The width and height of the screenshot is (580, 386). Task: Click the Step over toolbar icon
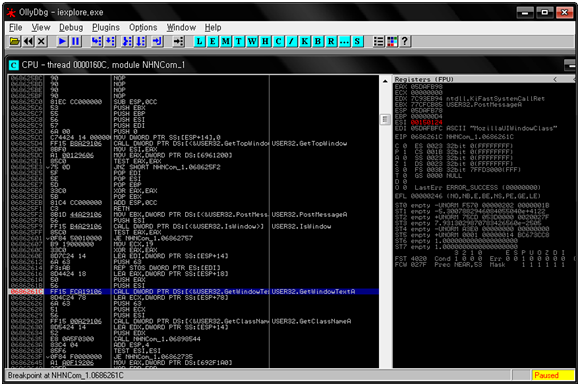[110, 41]
